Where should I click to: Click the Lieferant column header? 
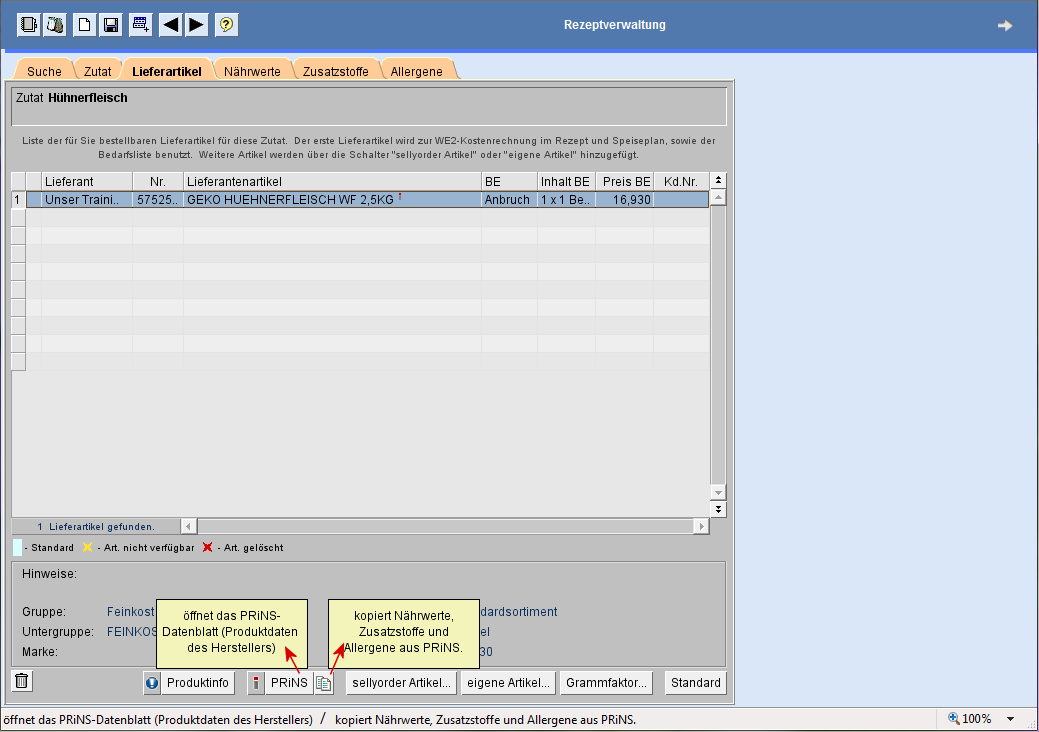(x=87, y=182)
